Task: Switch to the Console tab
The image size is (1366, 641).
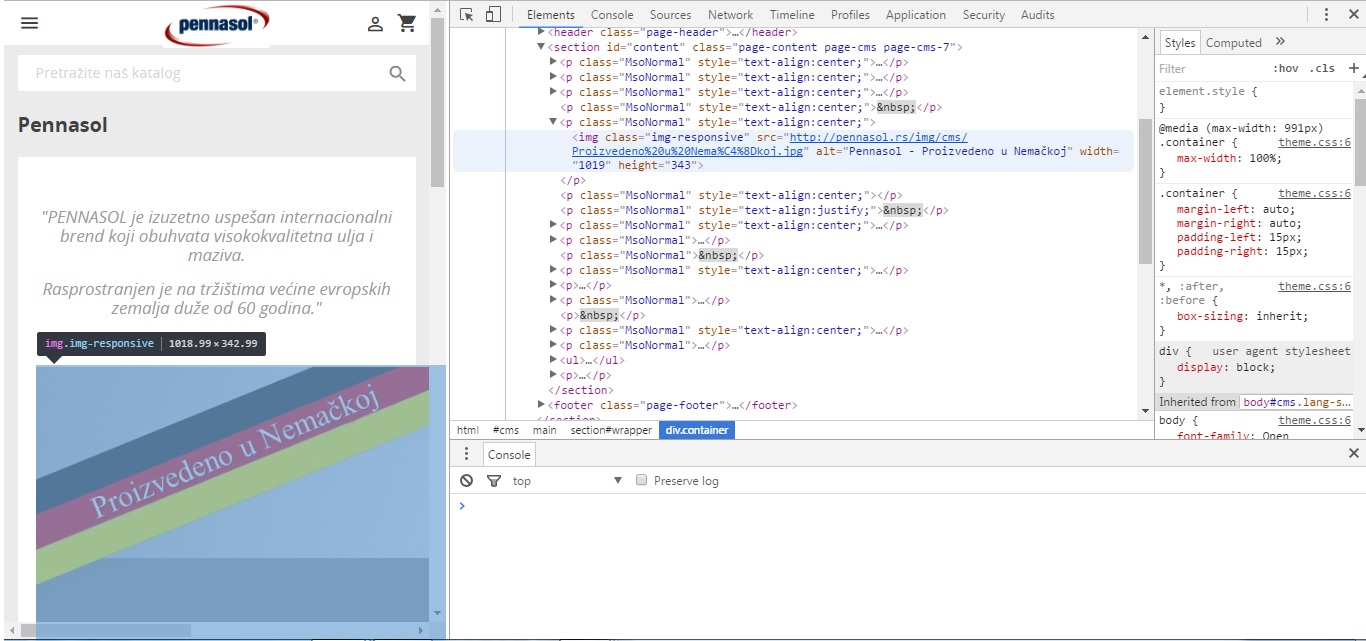Action: tap(612, 14)
